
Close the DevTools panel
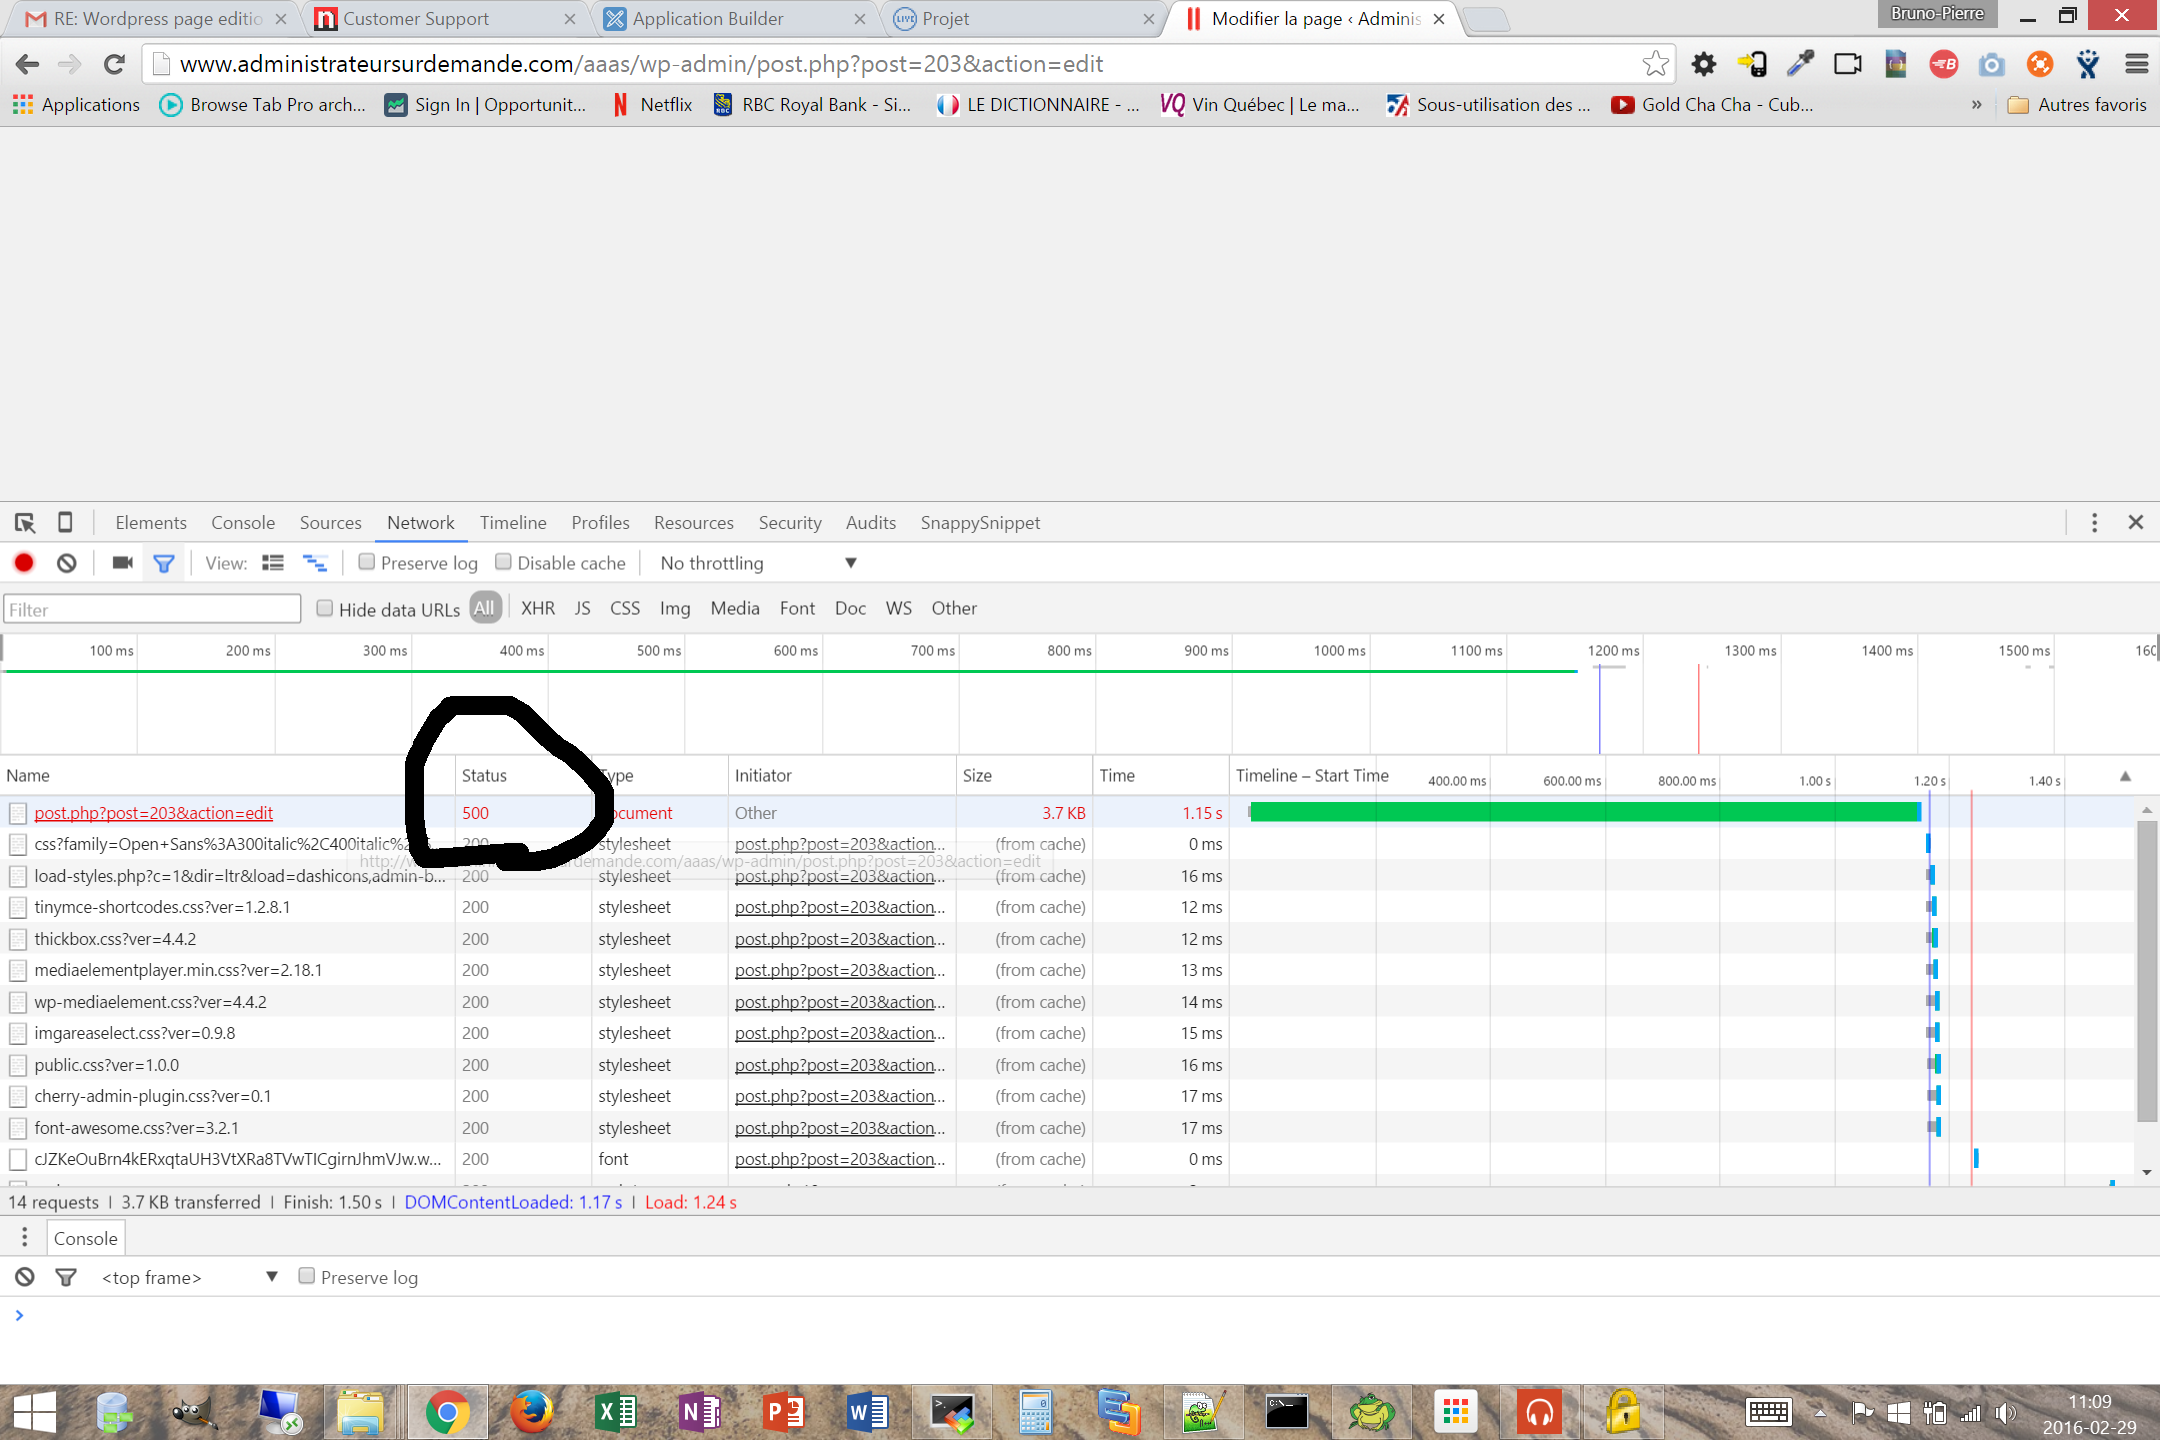2135,522
